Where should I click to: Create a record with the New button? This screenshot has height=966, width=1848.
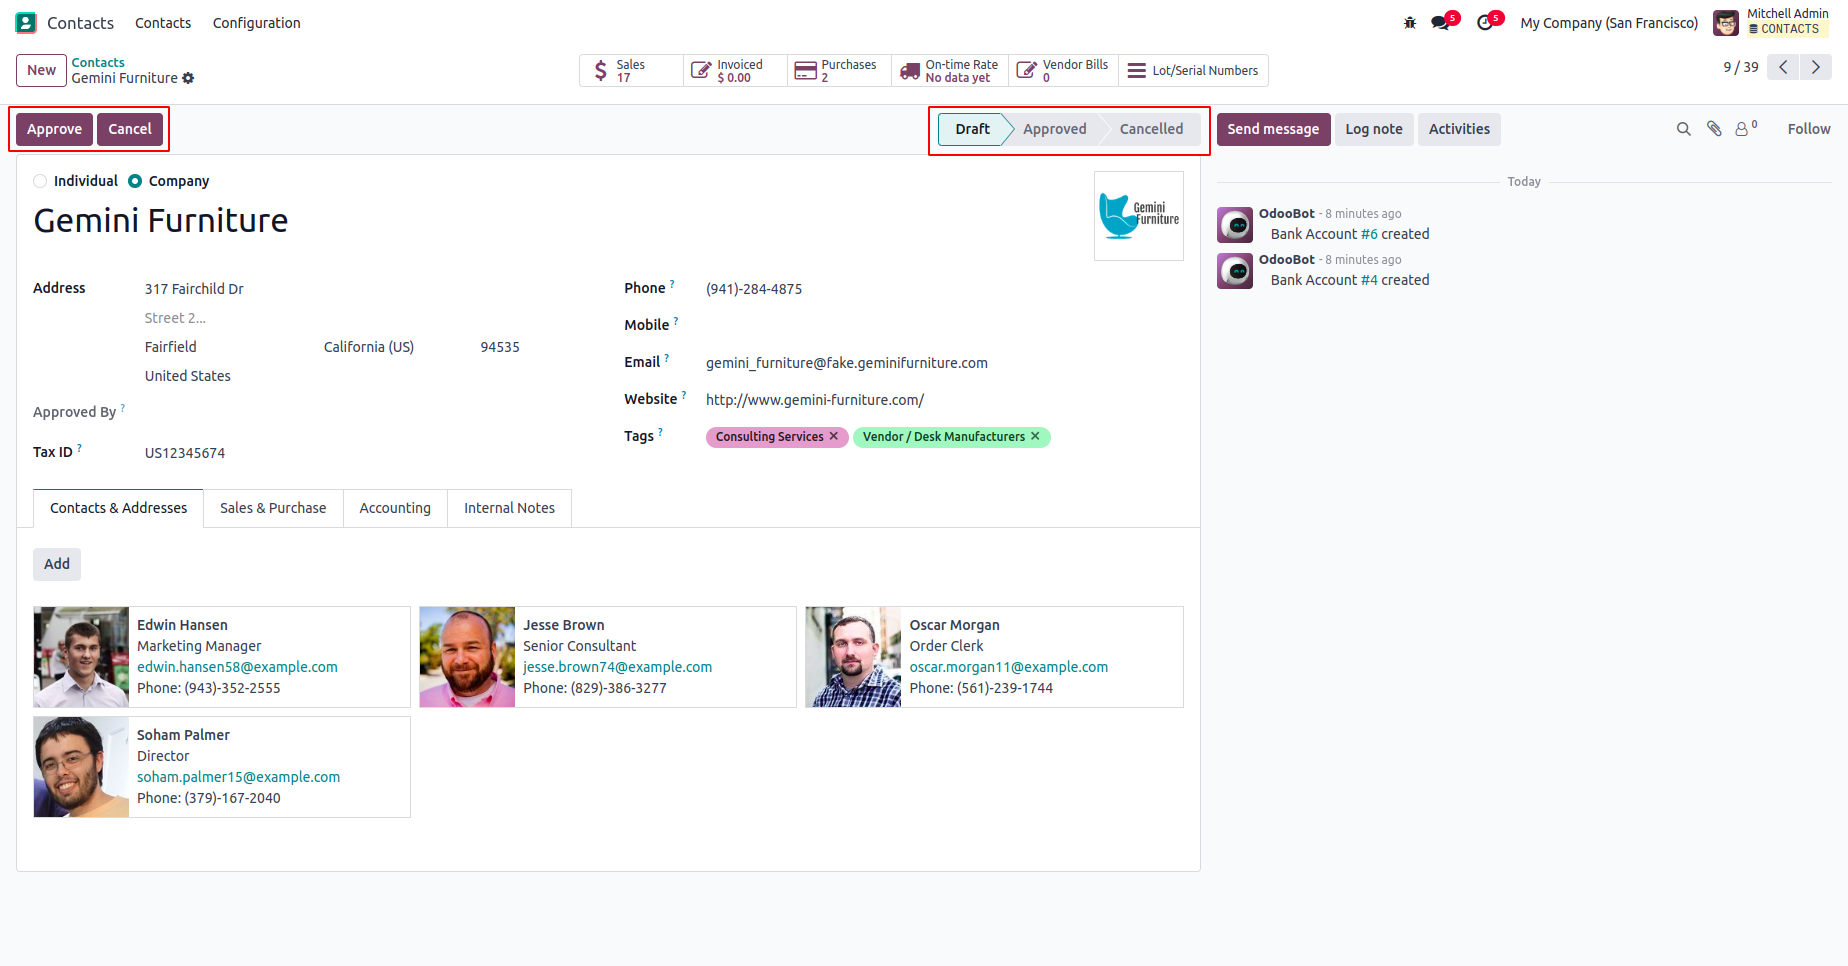42,70
